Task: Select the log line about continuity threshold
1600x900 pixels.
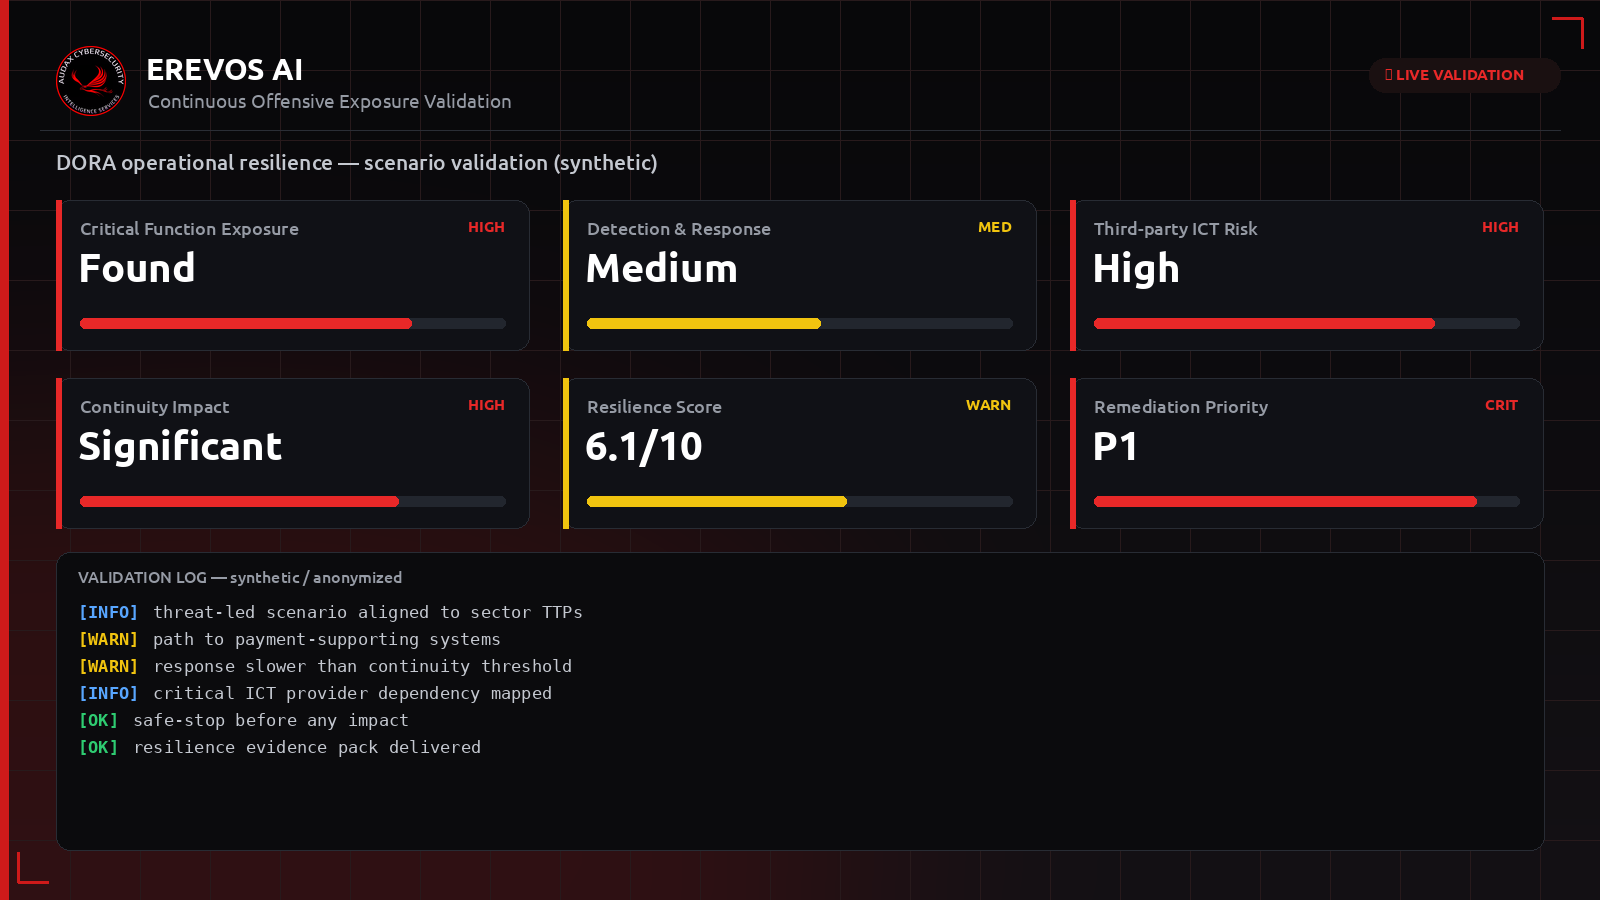Action: coord(326,666)
